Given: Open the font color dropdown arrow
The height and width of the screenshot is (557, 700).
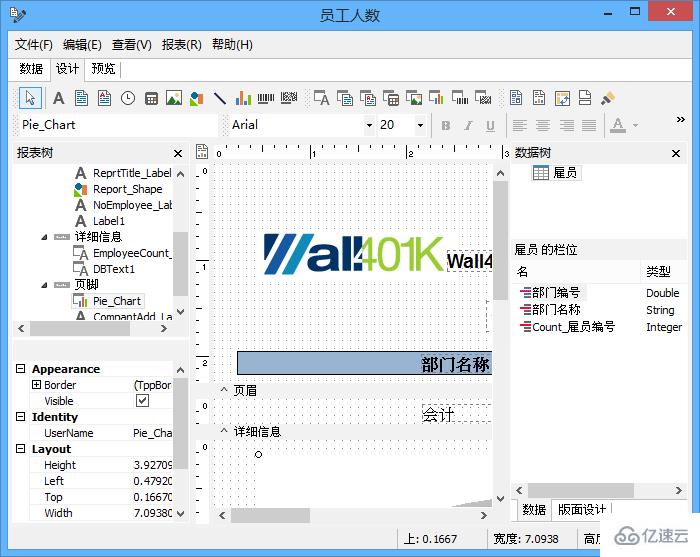Looking at the screenshot, I should click(x=635, y=125).
